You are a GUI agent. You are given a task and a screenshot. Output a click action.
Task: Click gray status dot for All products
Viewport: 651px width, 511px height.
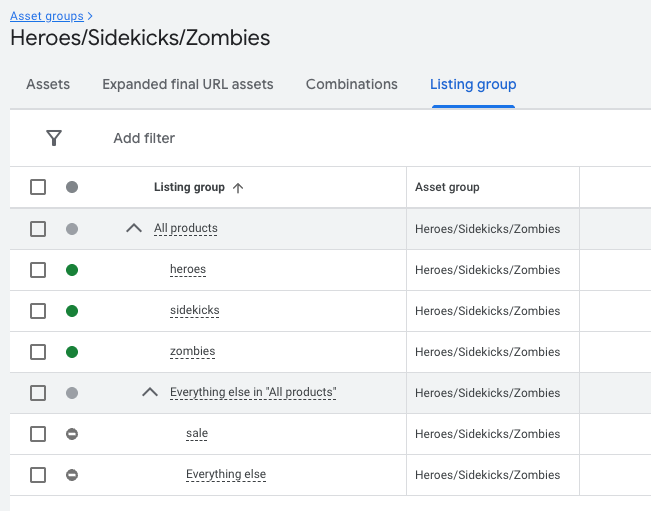pos(72,229)
